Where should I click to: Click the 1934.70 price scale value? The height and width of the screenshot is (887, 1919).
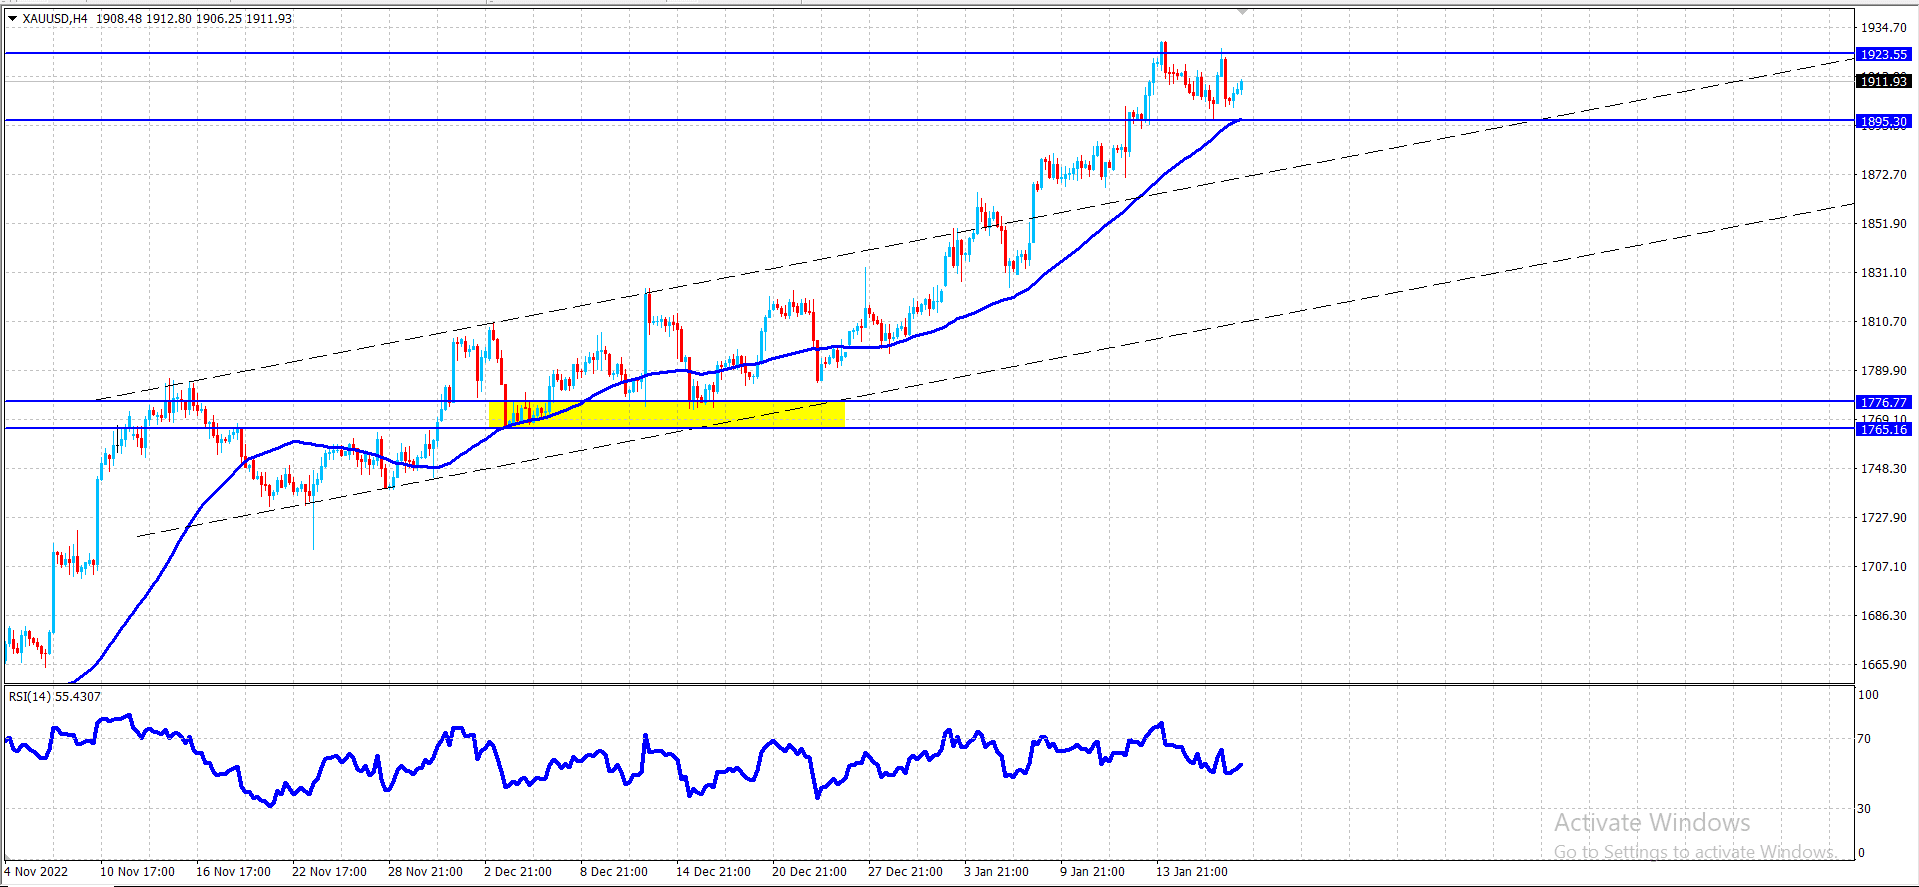[1883, 27]
